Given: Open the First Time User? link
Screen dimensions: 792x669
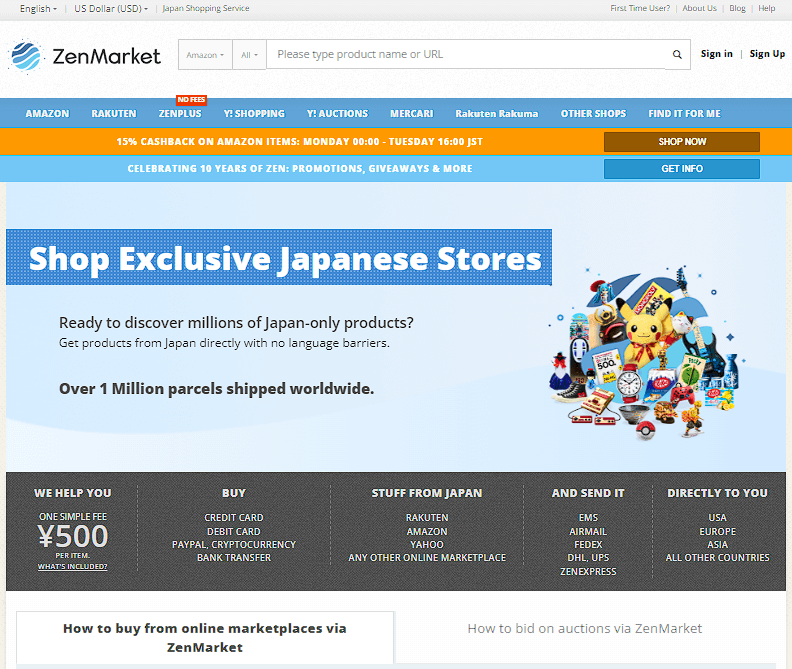Looking at the screenshot, I should [x=640, y=9].
